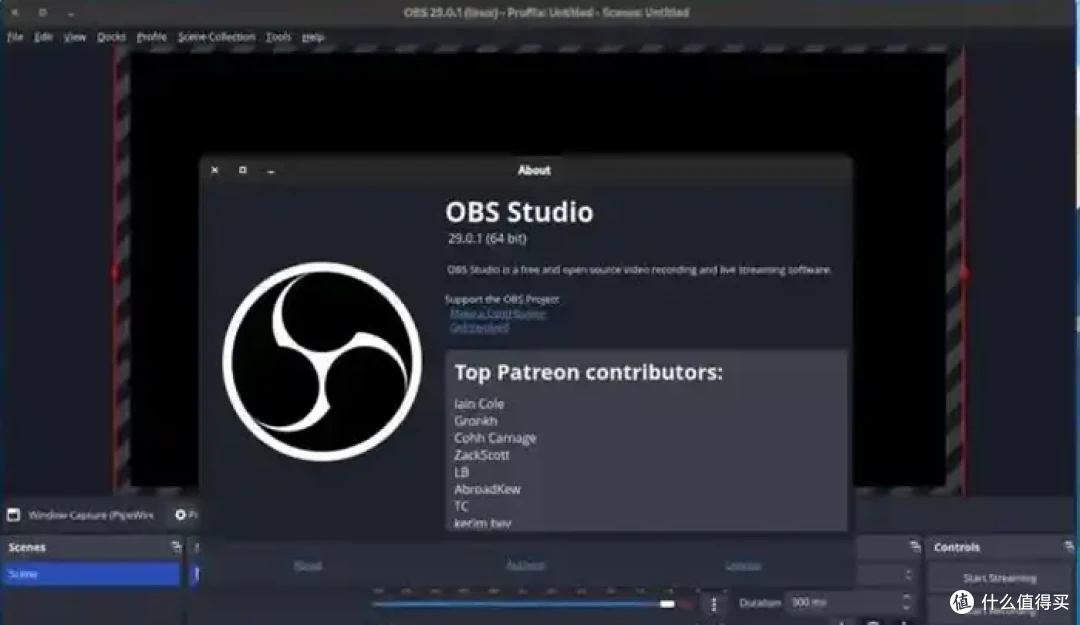Increase transition Duration with stepper
Screen dimensions: 1080x625
click(906, 597)
